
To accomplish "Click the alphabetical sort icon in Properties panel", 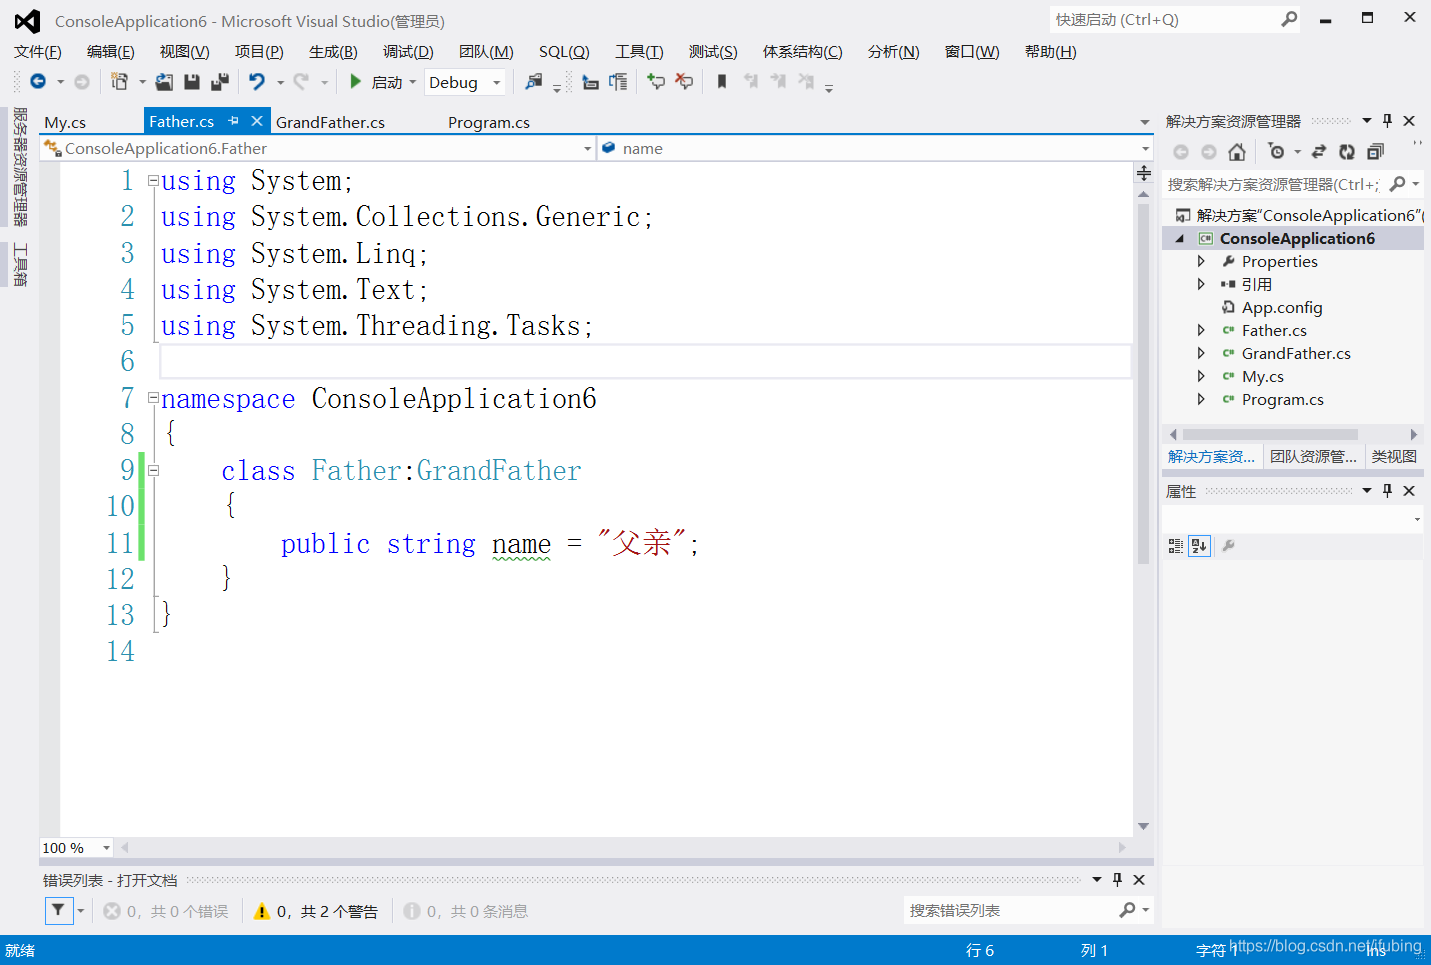I will tap(1199, 546).
